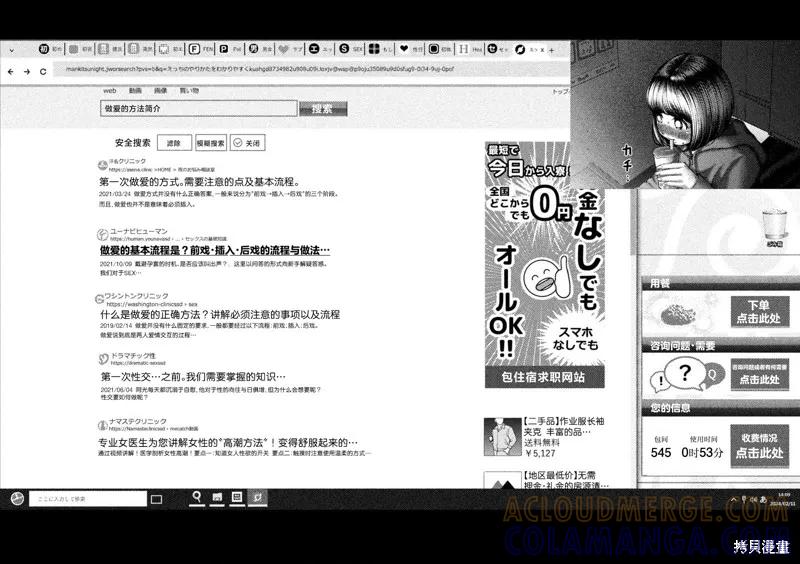
Task: Expand the system tray hidden icons chevron
Action: coord(734,499)
